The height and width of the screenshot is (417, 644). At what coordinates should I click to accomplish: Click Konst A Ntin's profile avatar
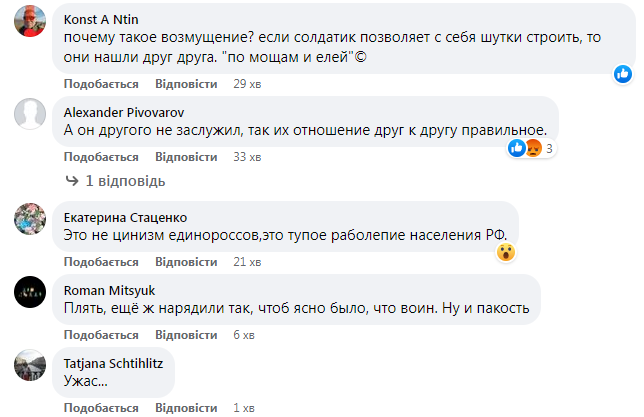tap(30, 27)
